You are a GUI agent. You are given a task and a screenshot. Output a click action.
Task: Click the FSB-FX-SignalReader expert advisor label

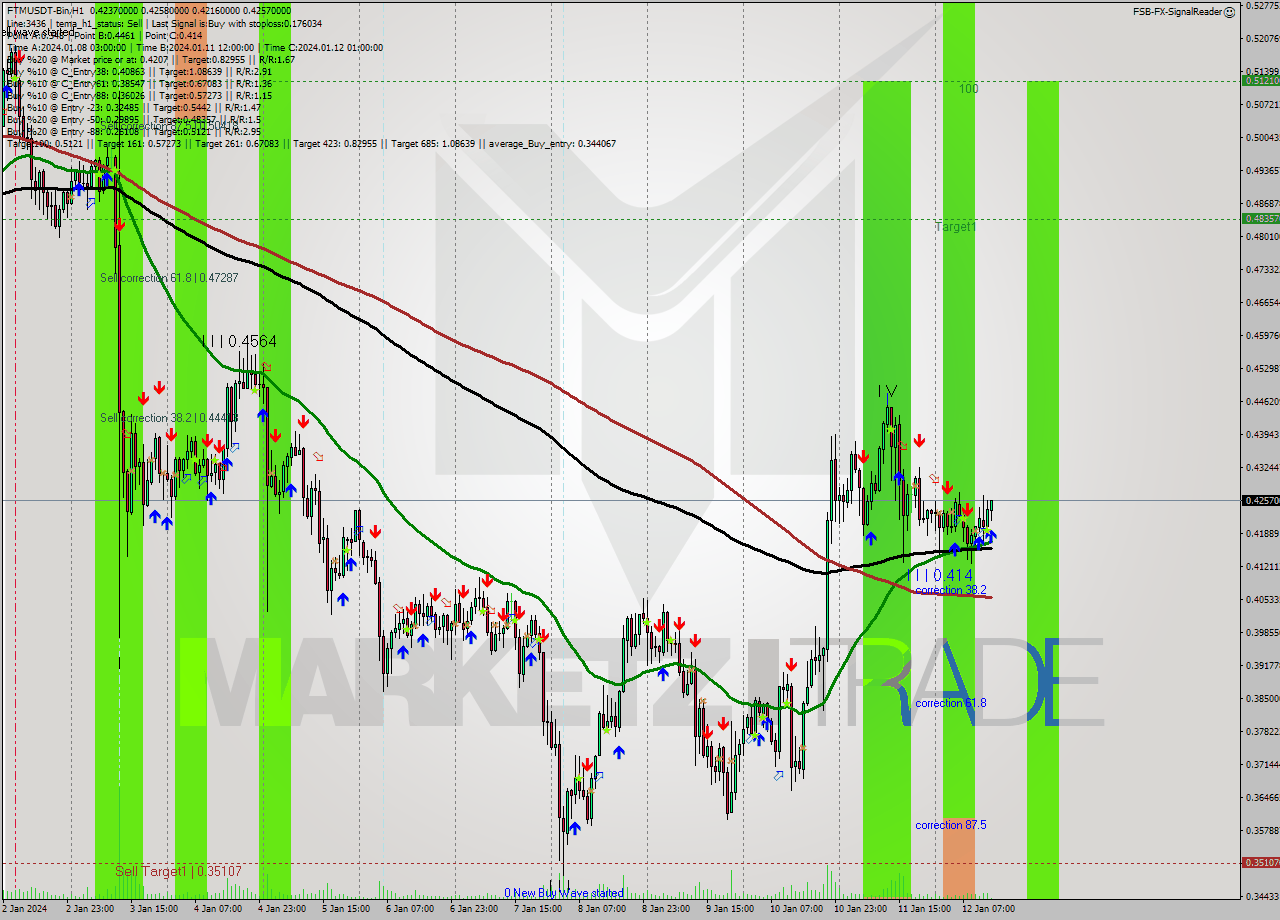coord(1177,12)
